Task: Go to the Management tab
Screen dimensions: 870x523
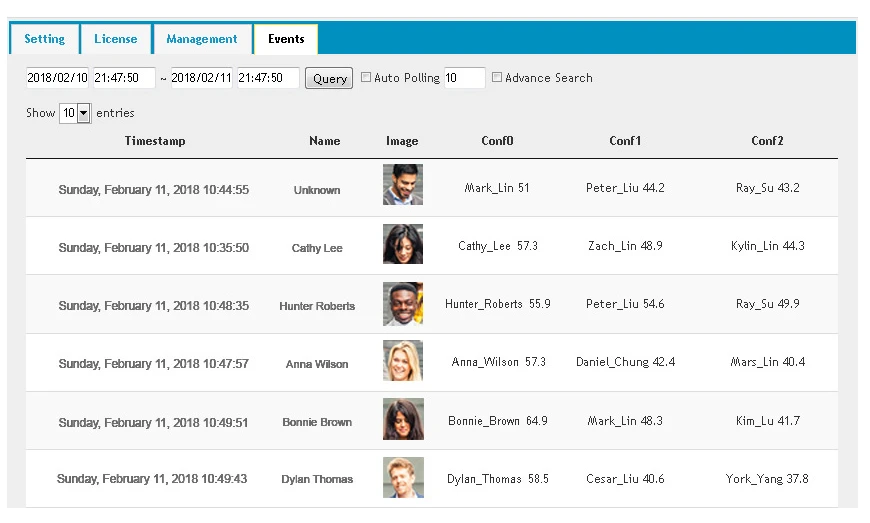Action: coord(202,39)
